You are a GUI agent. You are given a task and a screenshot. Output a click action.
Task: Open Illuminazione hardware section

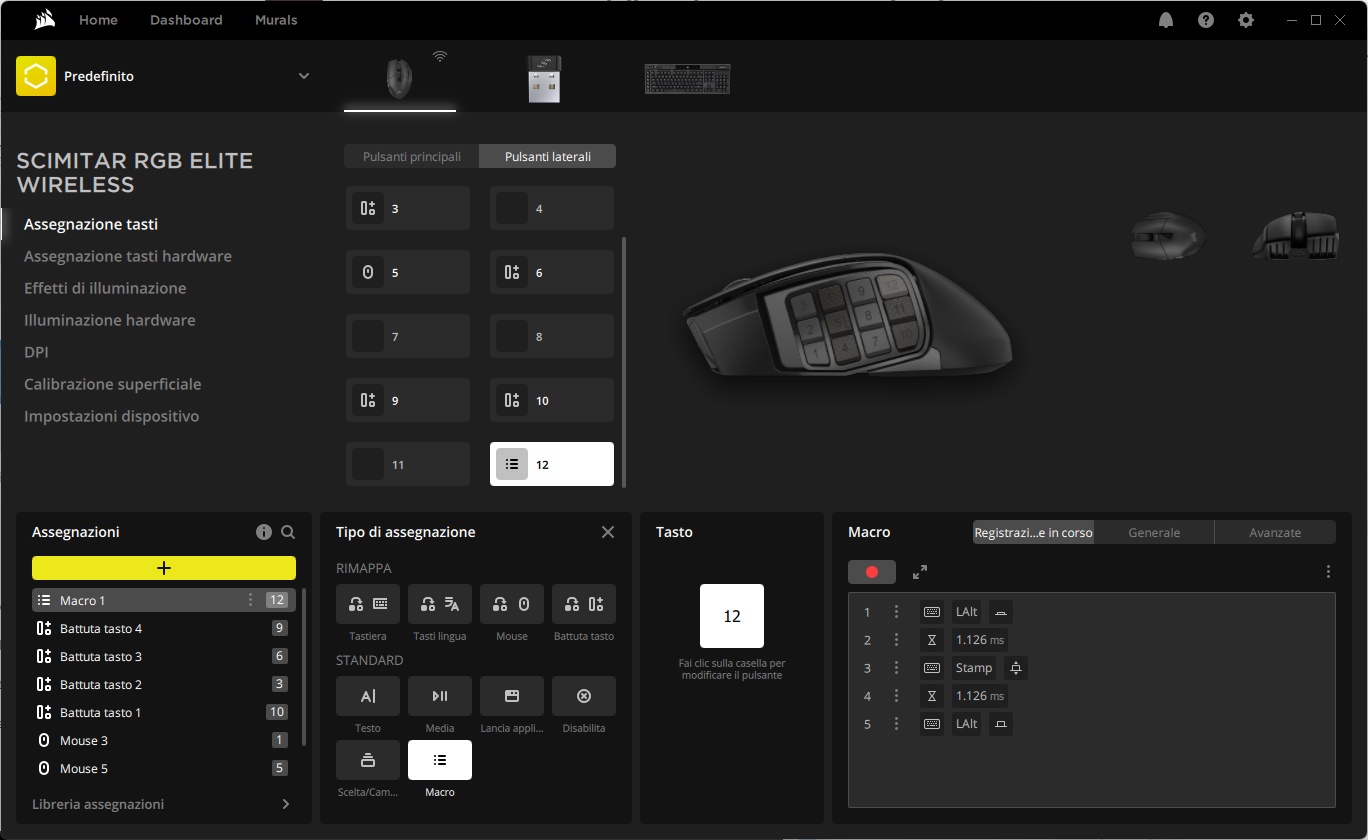(110, 320)
